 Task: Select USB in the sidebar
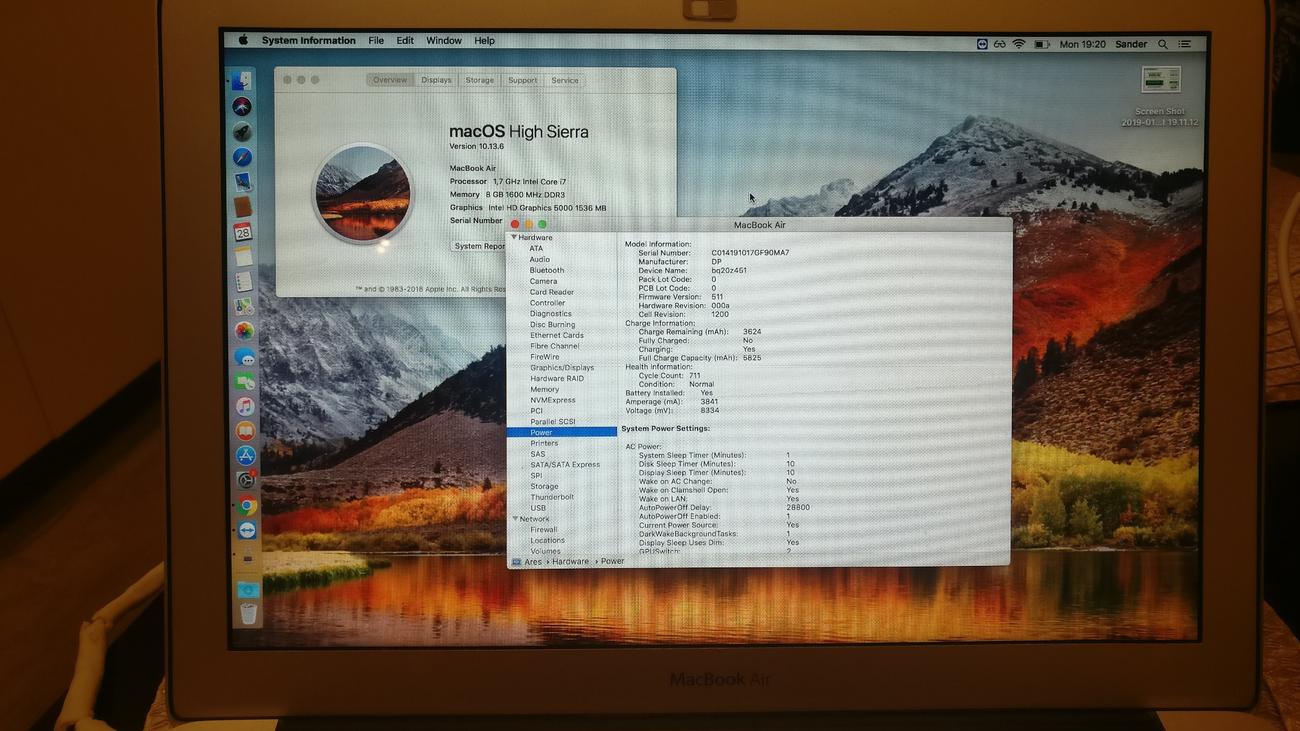538,508
